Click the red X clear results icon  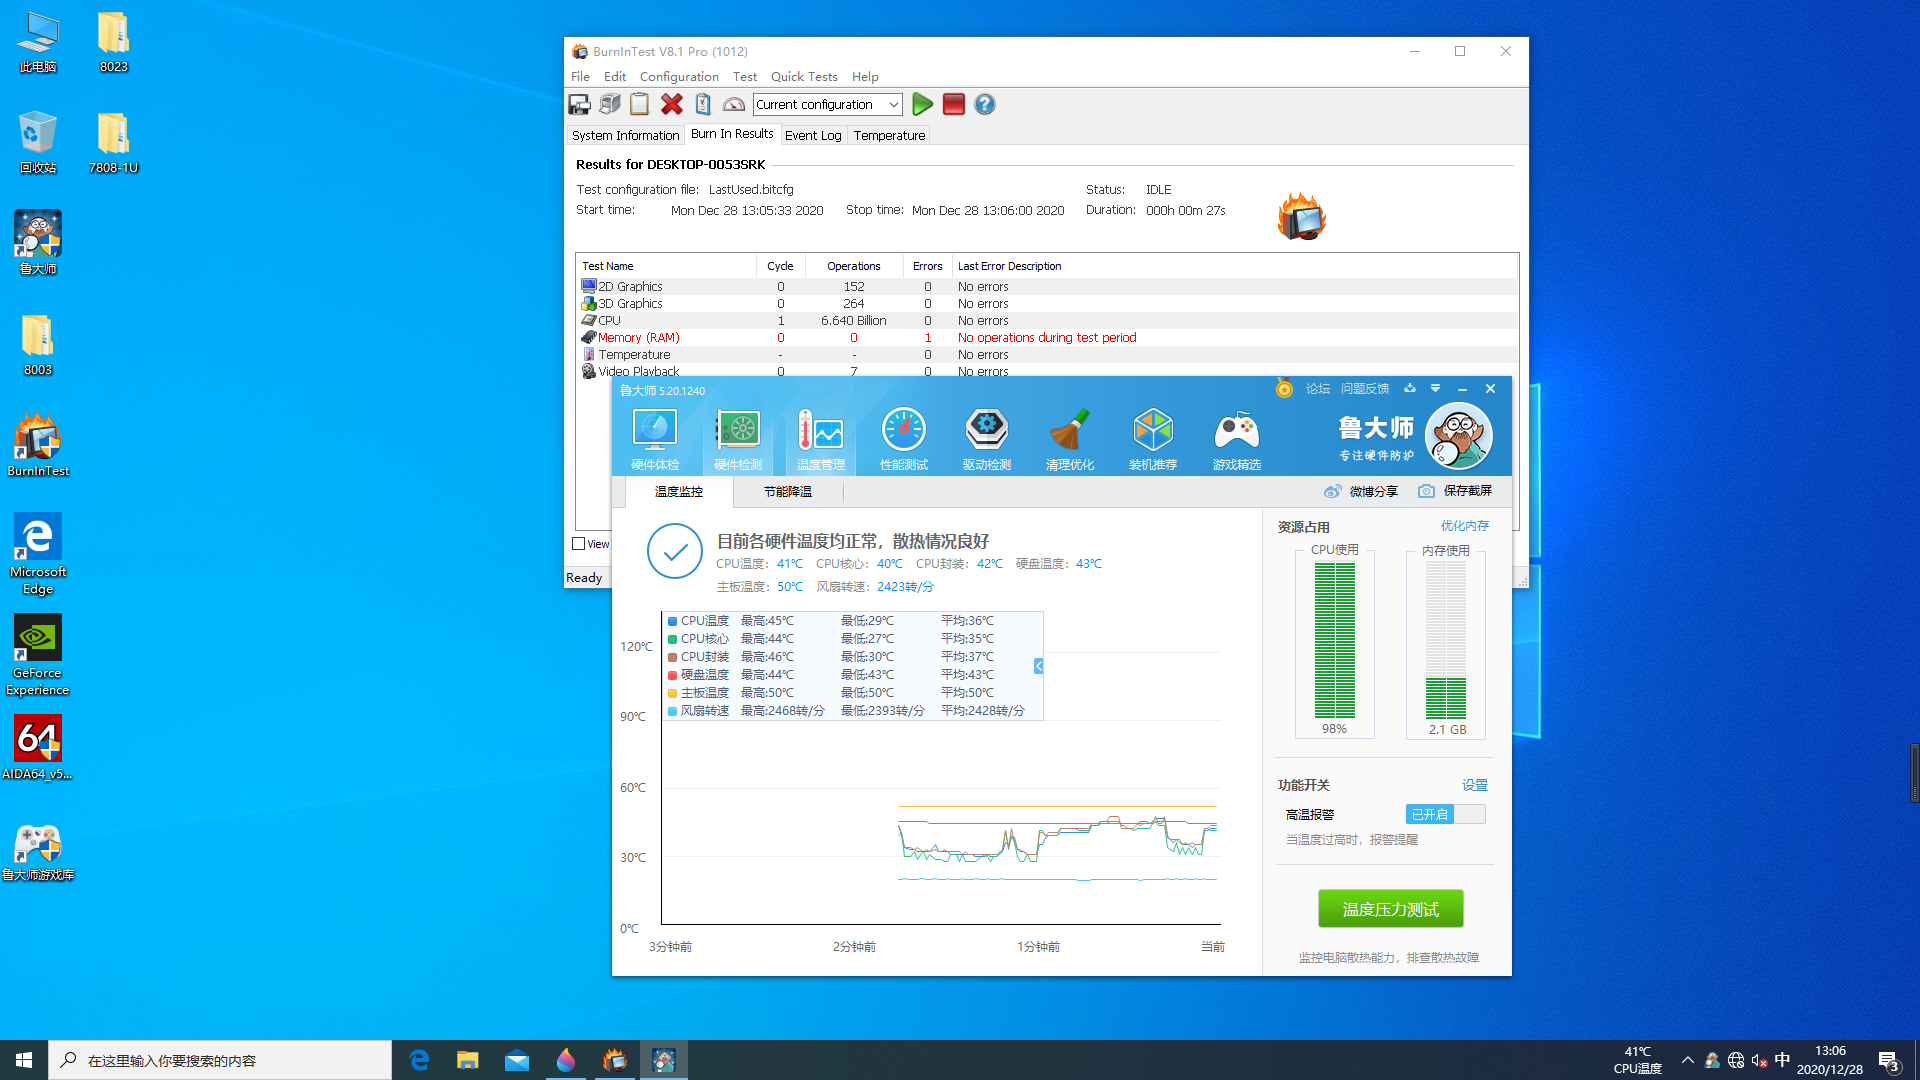pos(672,104)
